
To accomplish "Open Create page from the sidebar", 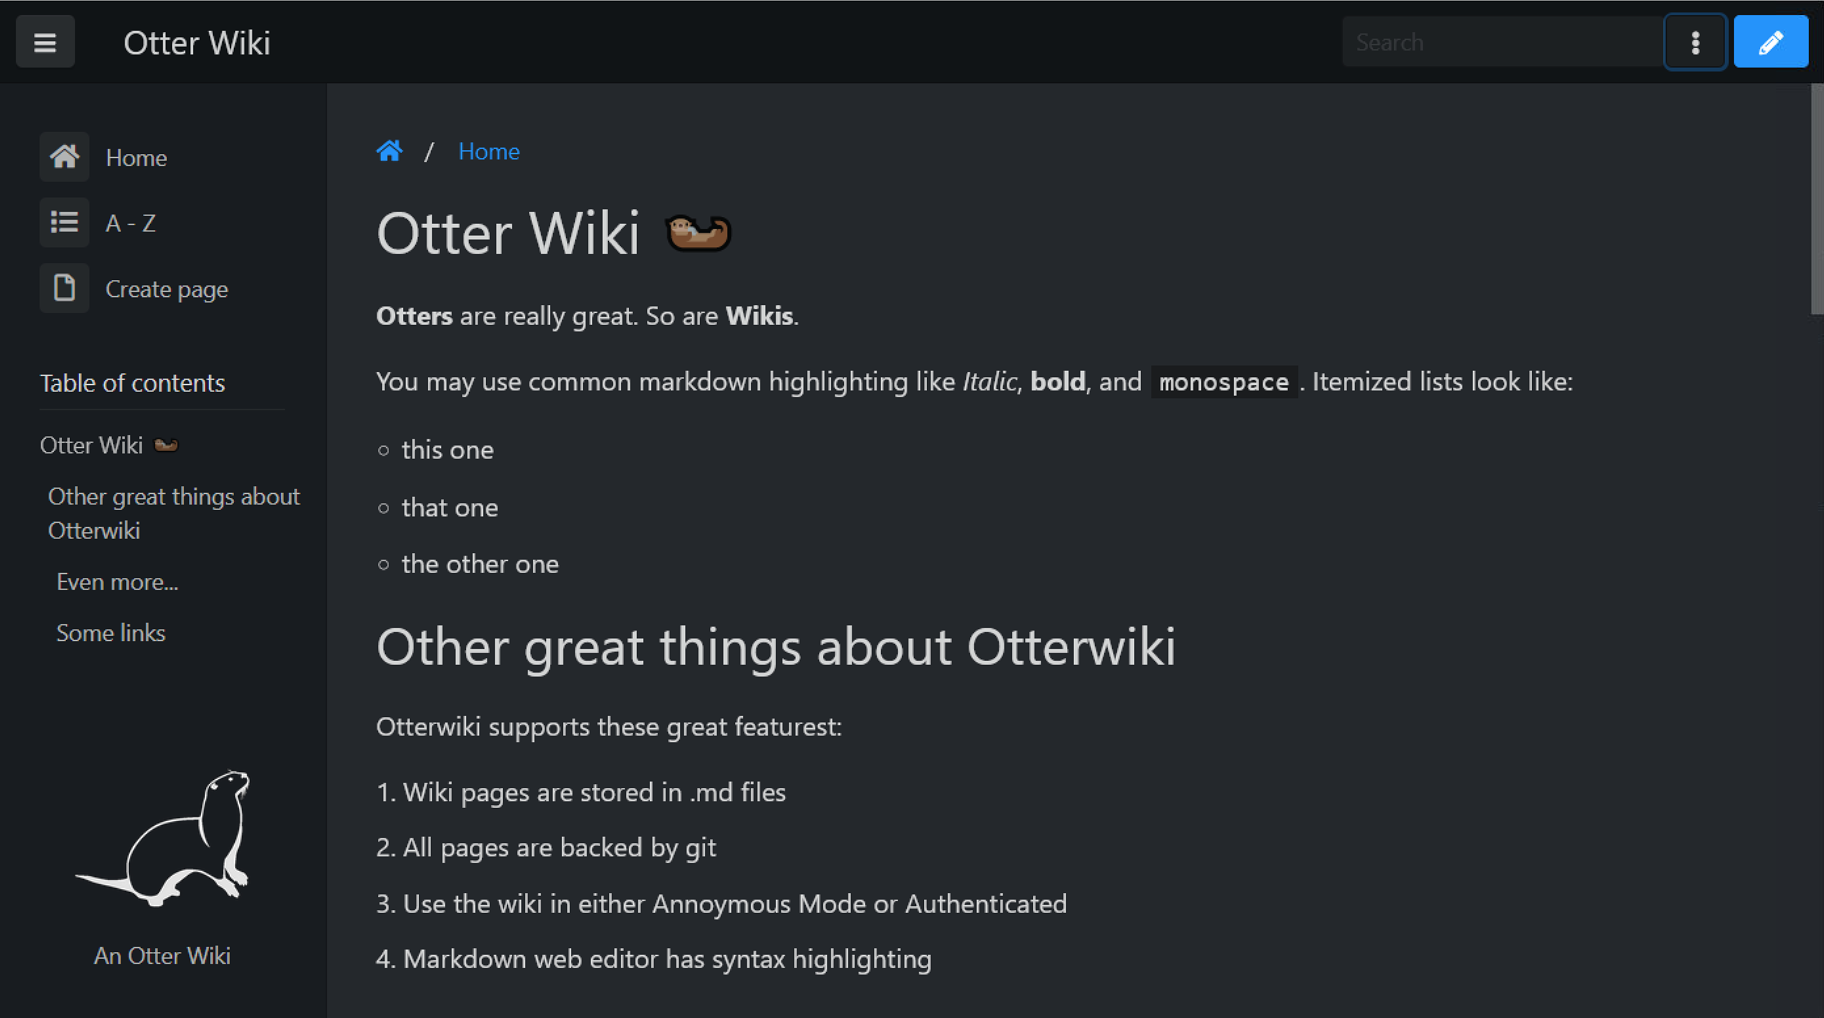I will (166, 288).
